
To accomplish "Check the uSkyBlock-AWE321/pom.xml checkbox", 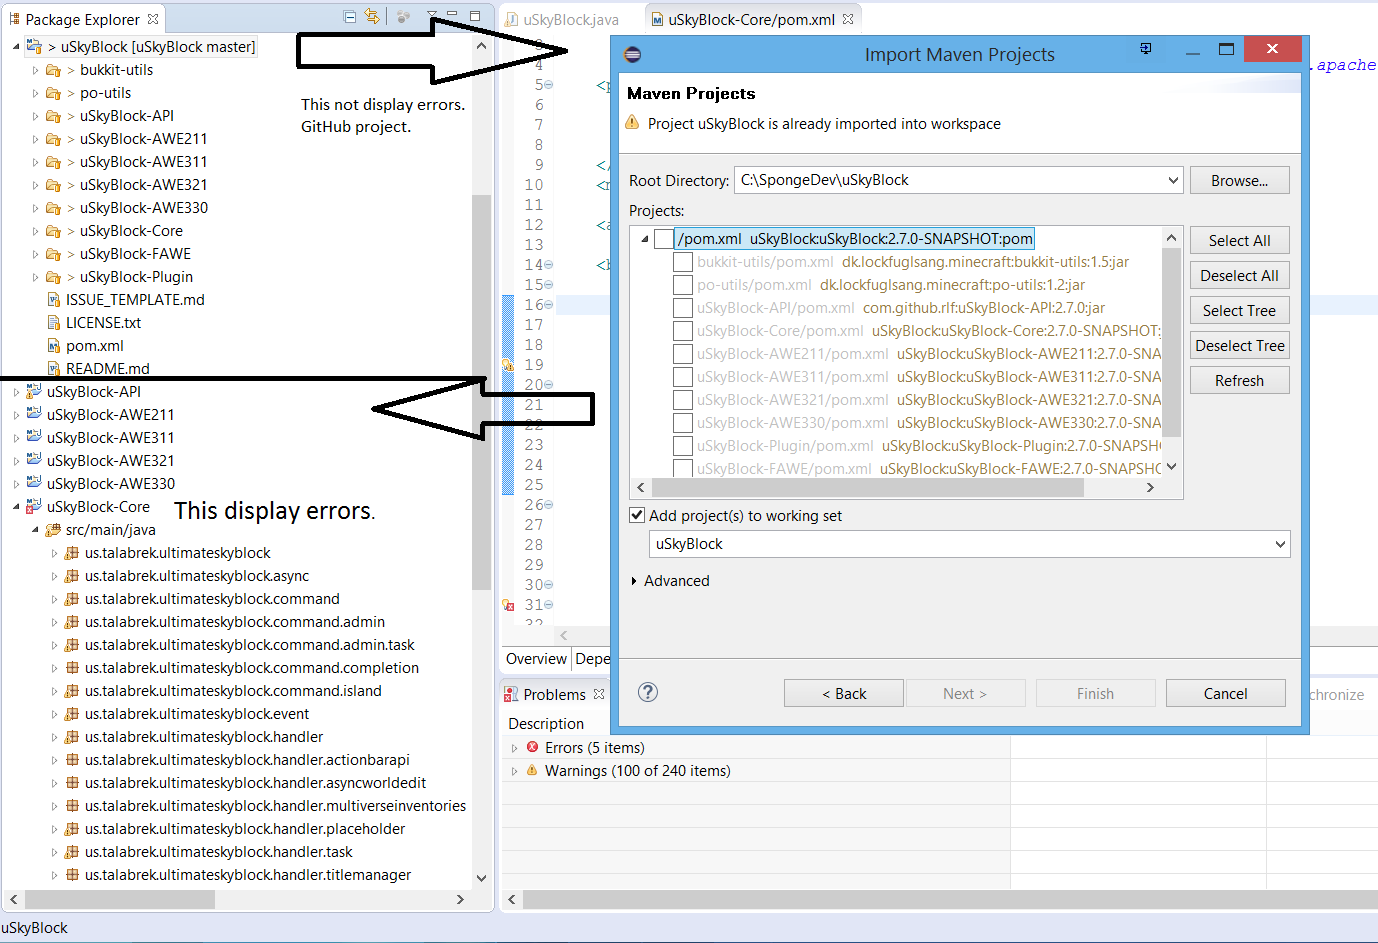I will pyautogui.click(x=683, y=400).
